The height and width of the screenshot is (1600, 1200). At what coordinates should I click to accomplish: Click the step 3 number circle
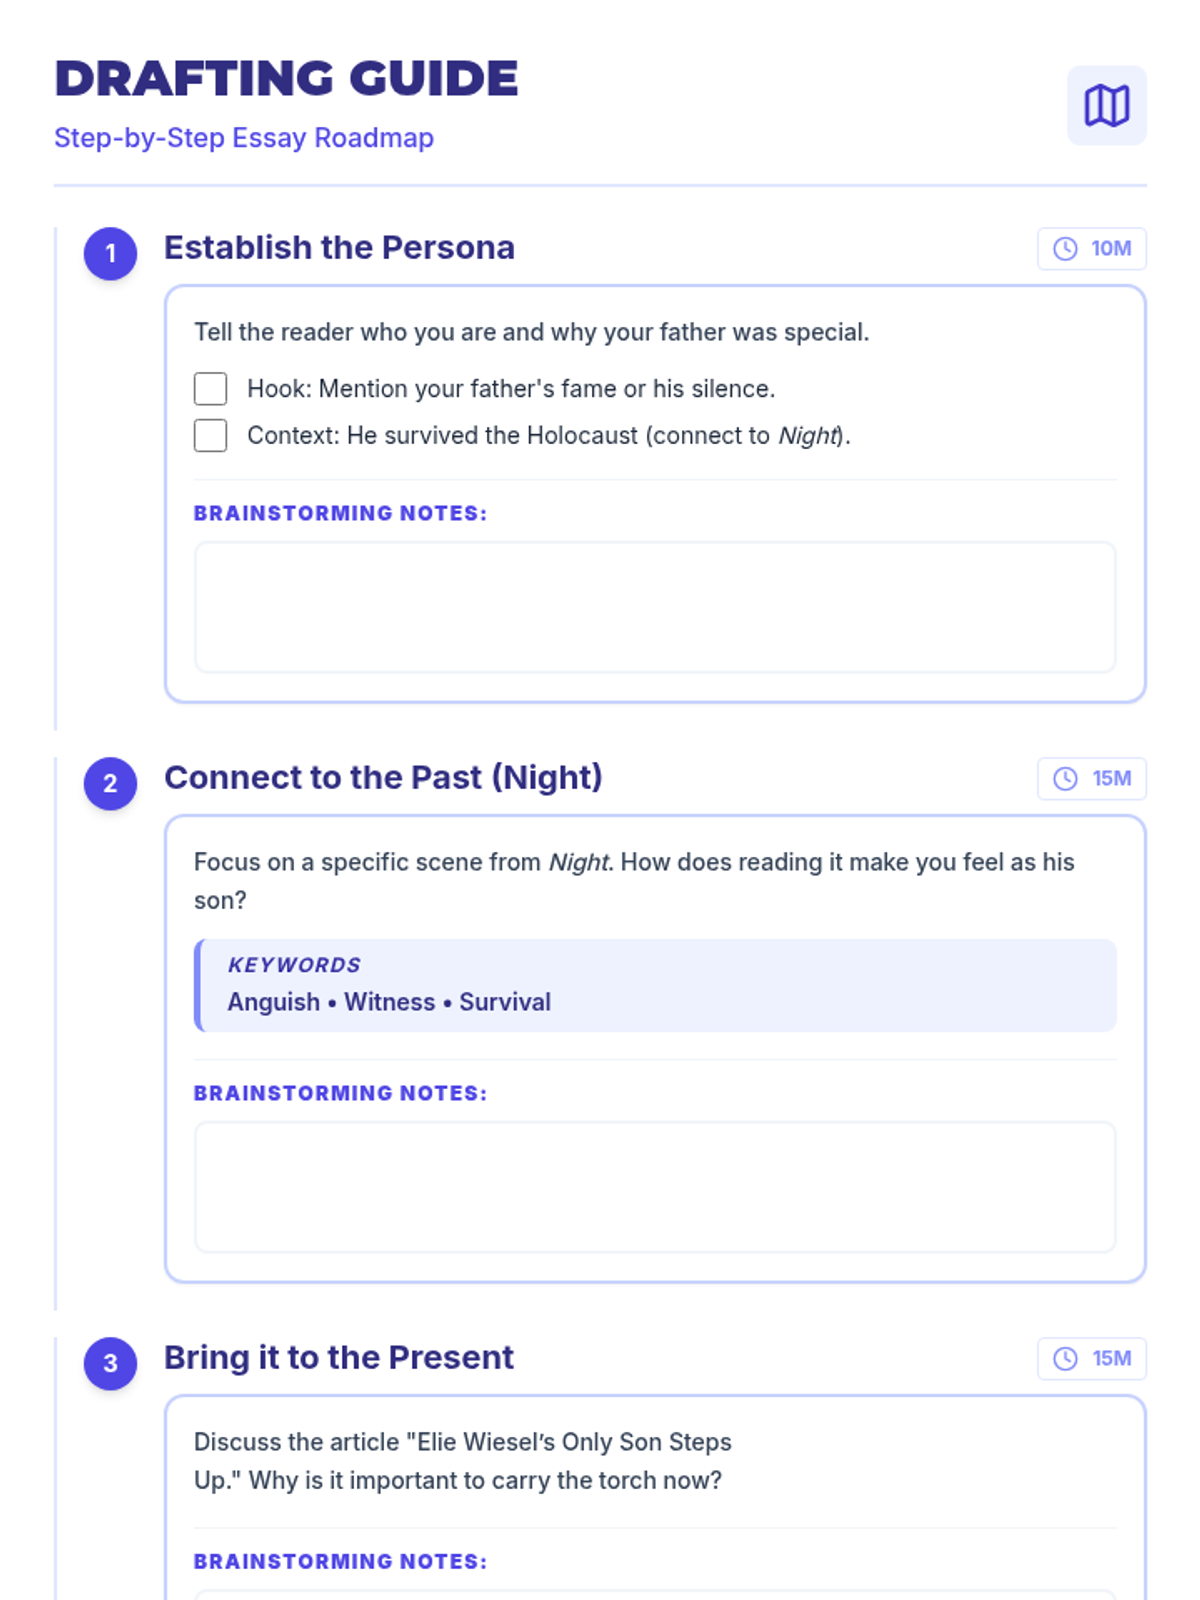click(x=110, y=1363)
